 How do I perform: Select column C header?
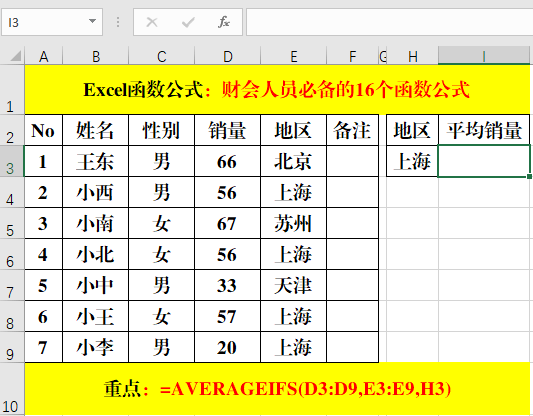pos(161,56)
